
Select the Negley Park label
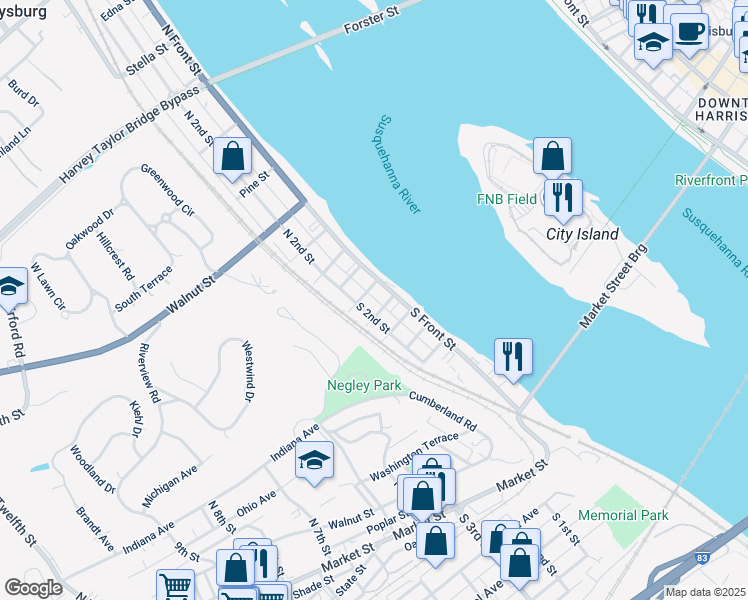(x=364, y=385)
